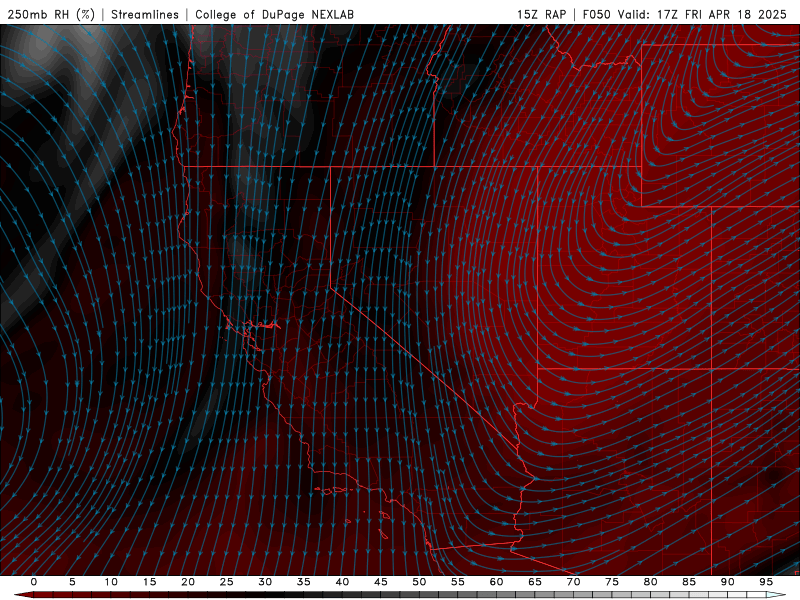Click the "75" color scale label
Viewport: 800px width, 600px height.
612,582
